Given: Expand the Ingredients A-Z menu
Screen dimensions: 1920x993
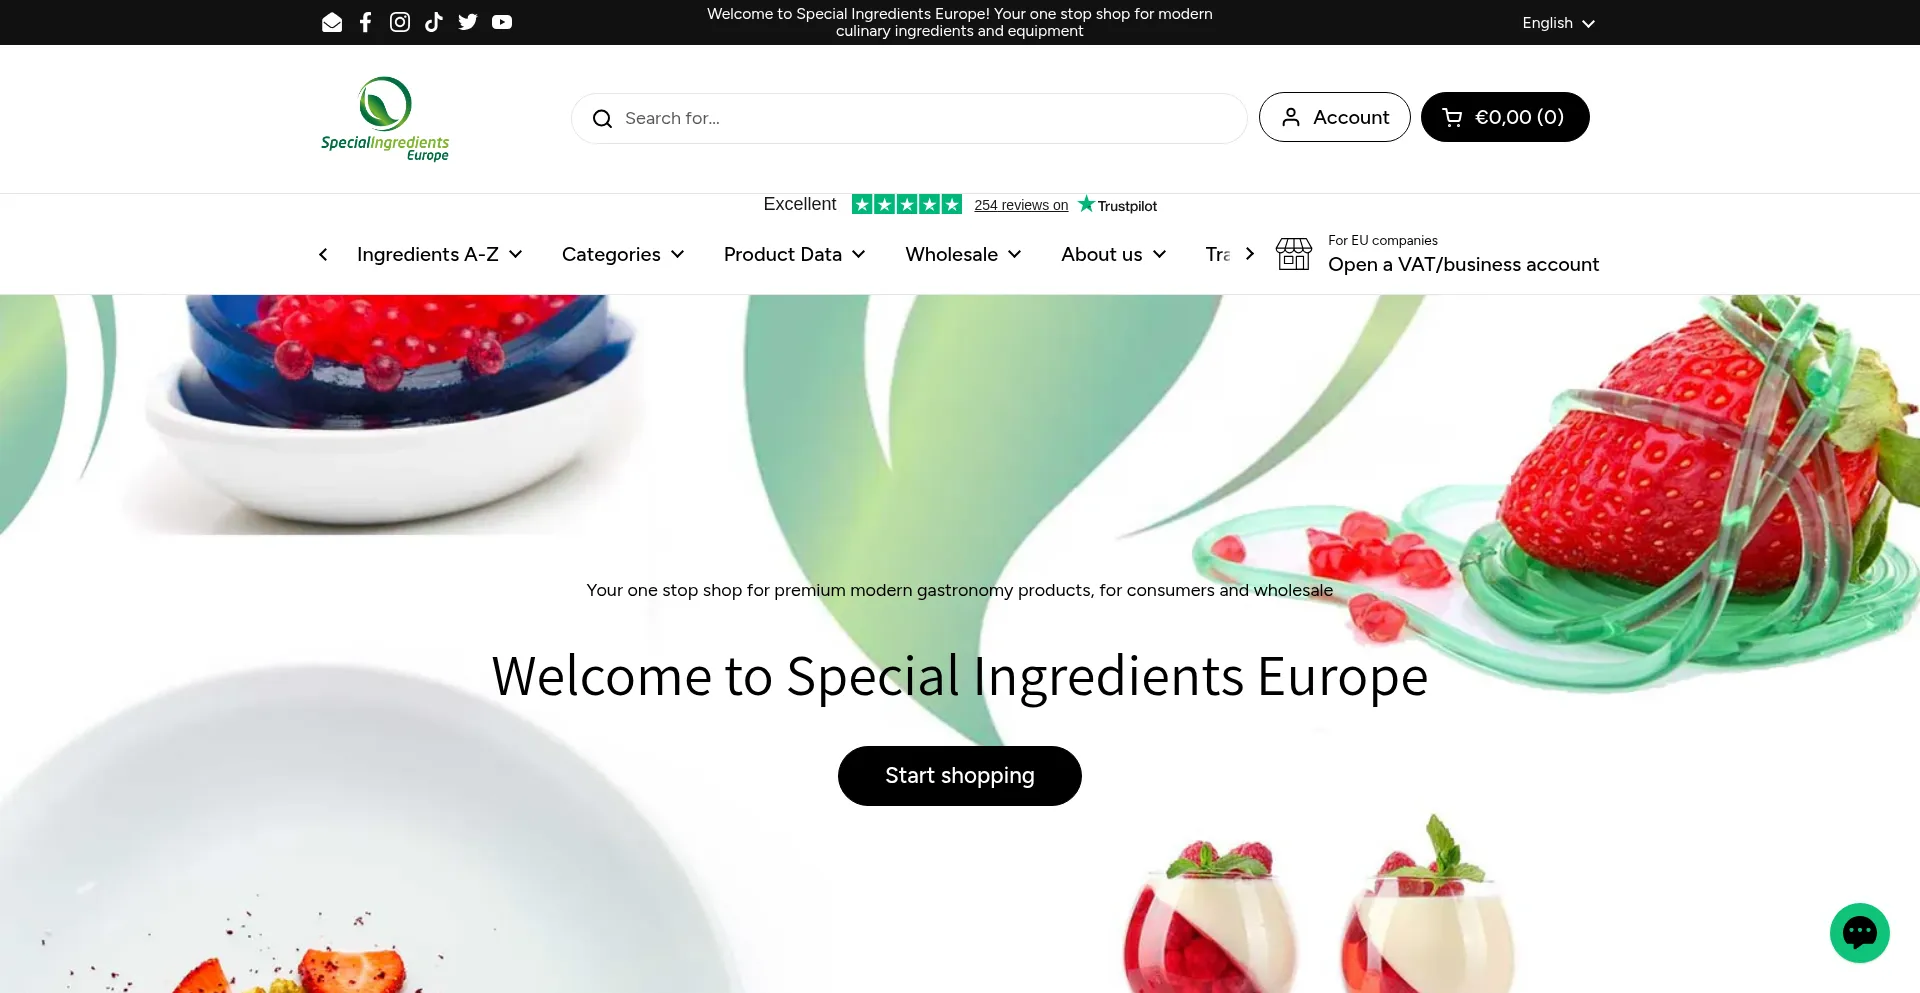Looking at the screenshot, I should (439, 254).
